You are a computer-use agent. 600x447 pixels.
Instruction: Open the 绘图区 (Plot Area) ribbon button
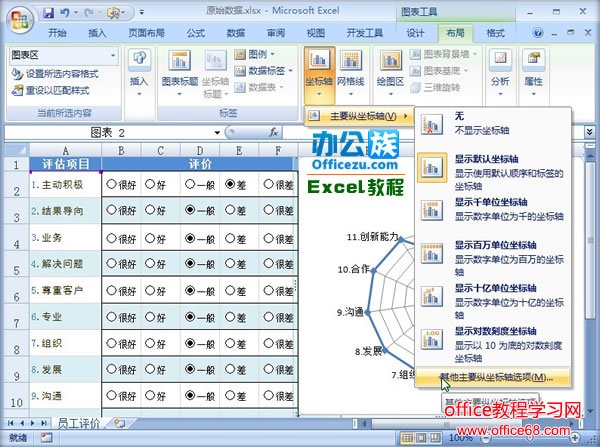tap(390, 75)
